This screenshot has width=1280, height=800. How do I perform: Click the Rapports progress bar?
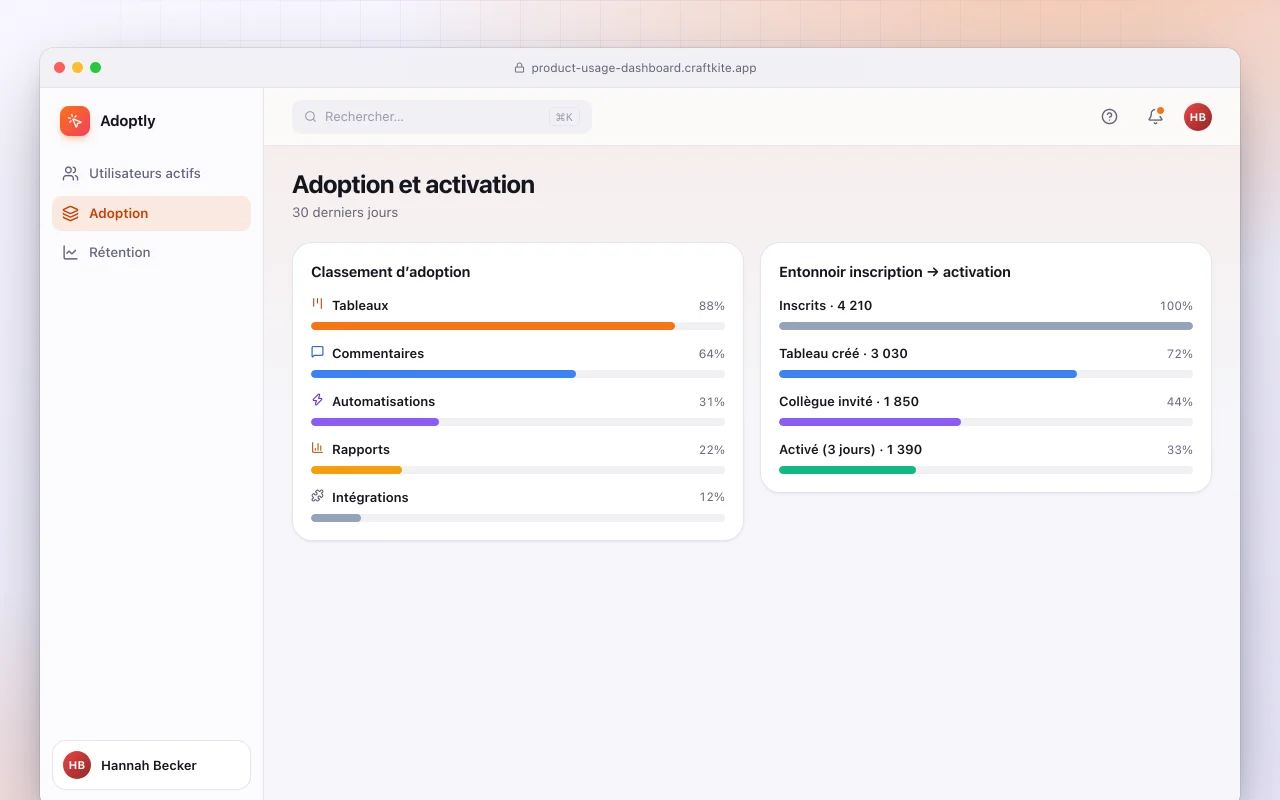tap(356, 470)
